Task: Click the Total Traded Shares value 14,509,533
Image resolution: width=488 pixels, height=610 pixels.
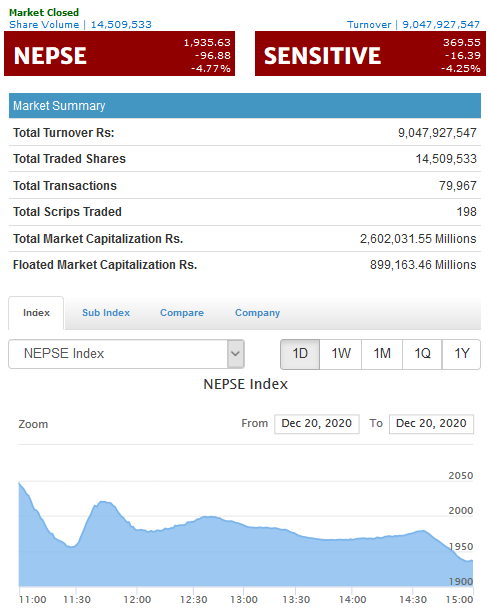Action: point(446,159)
